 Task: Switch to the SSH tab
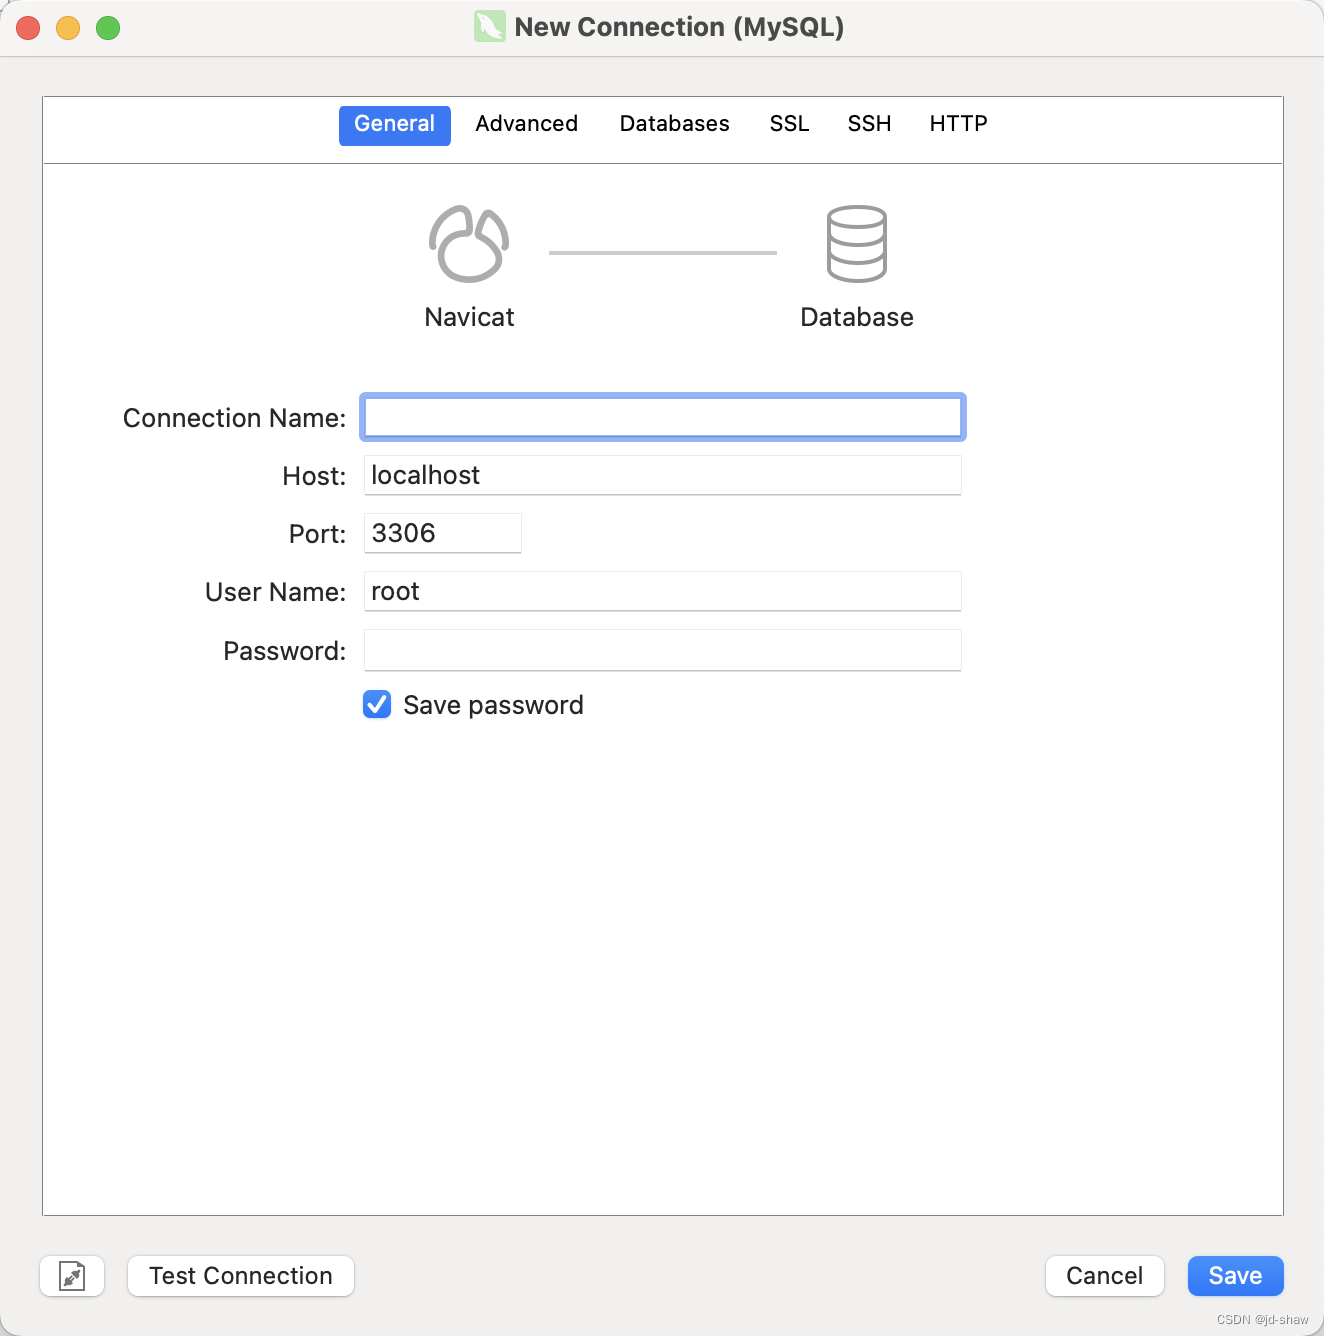[x=870, y=124]
